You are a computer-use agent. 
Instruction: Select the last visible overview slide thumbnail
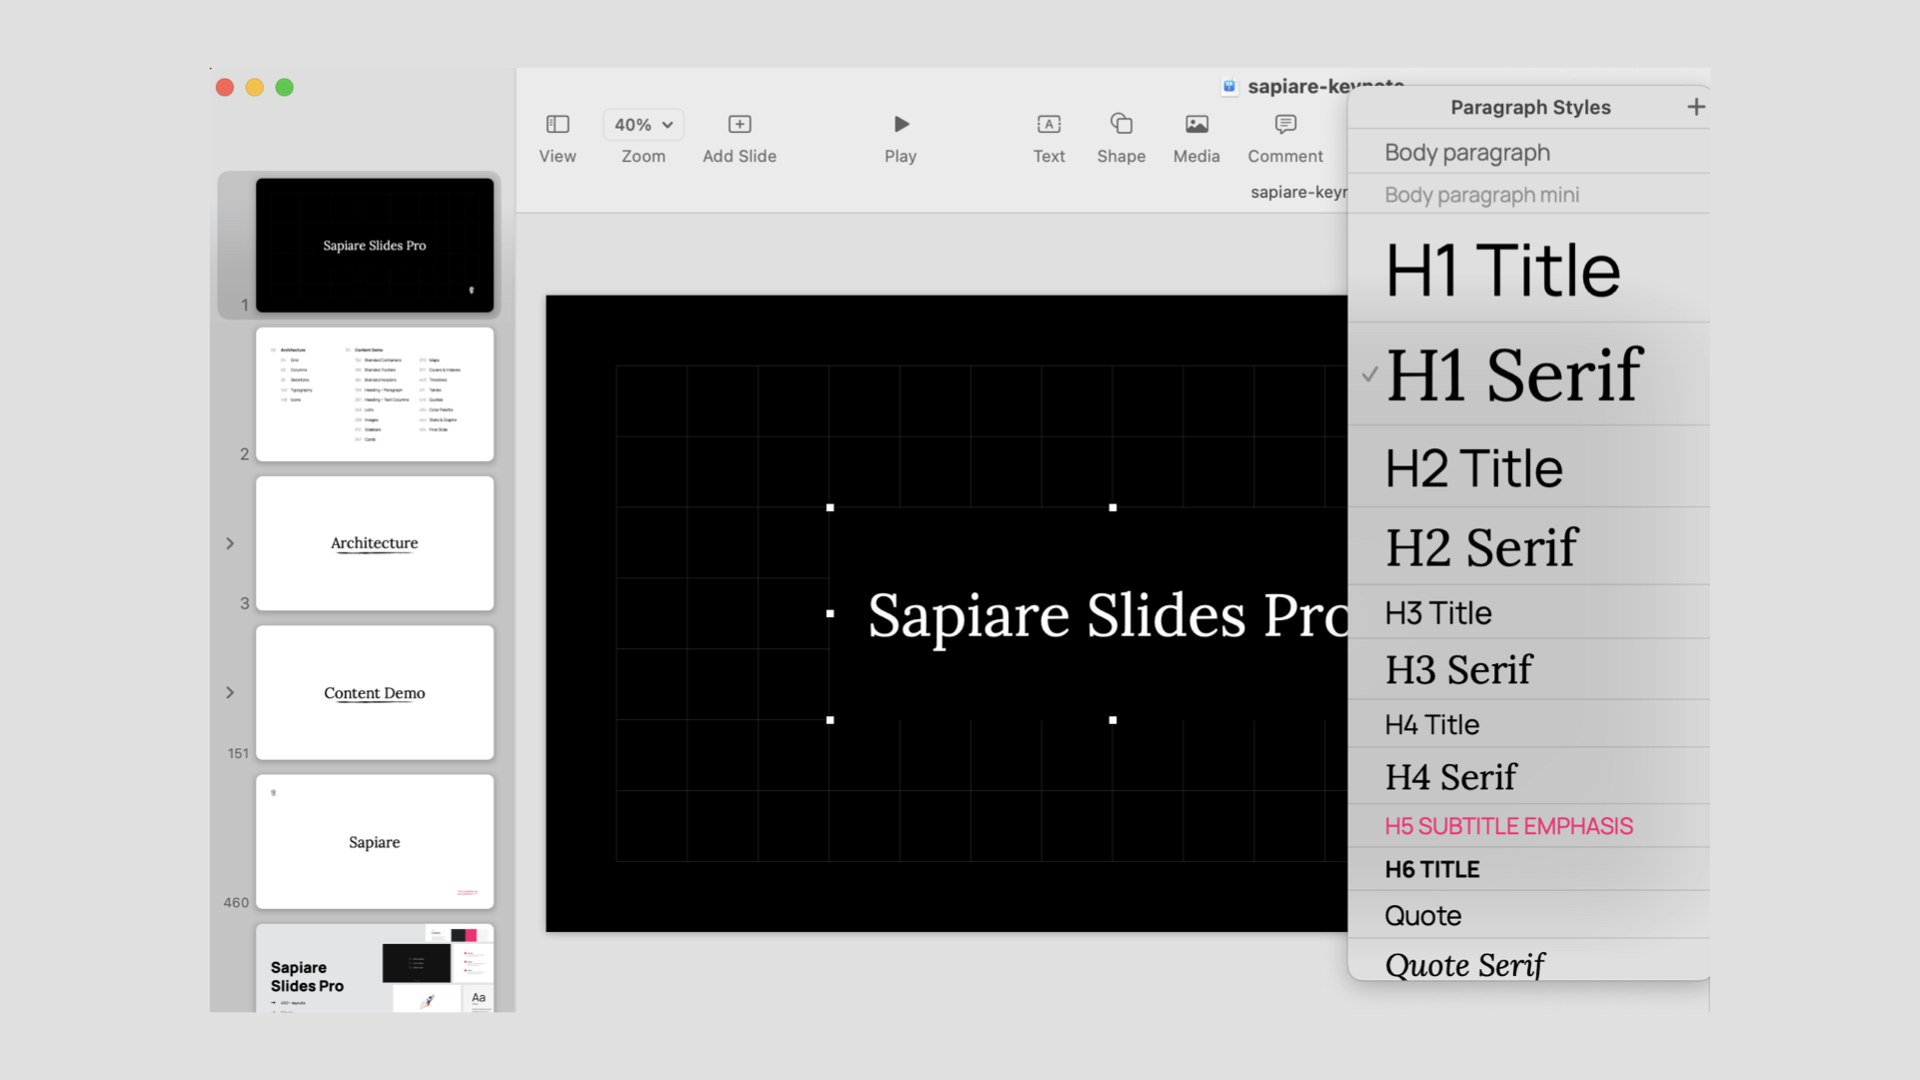[x=374, y=968]
